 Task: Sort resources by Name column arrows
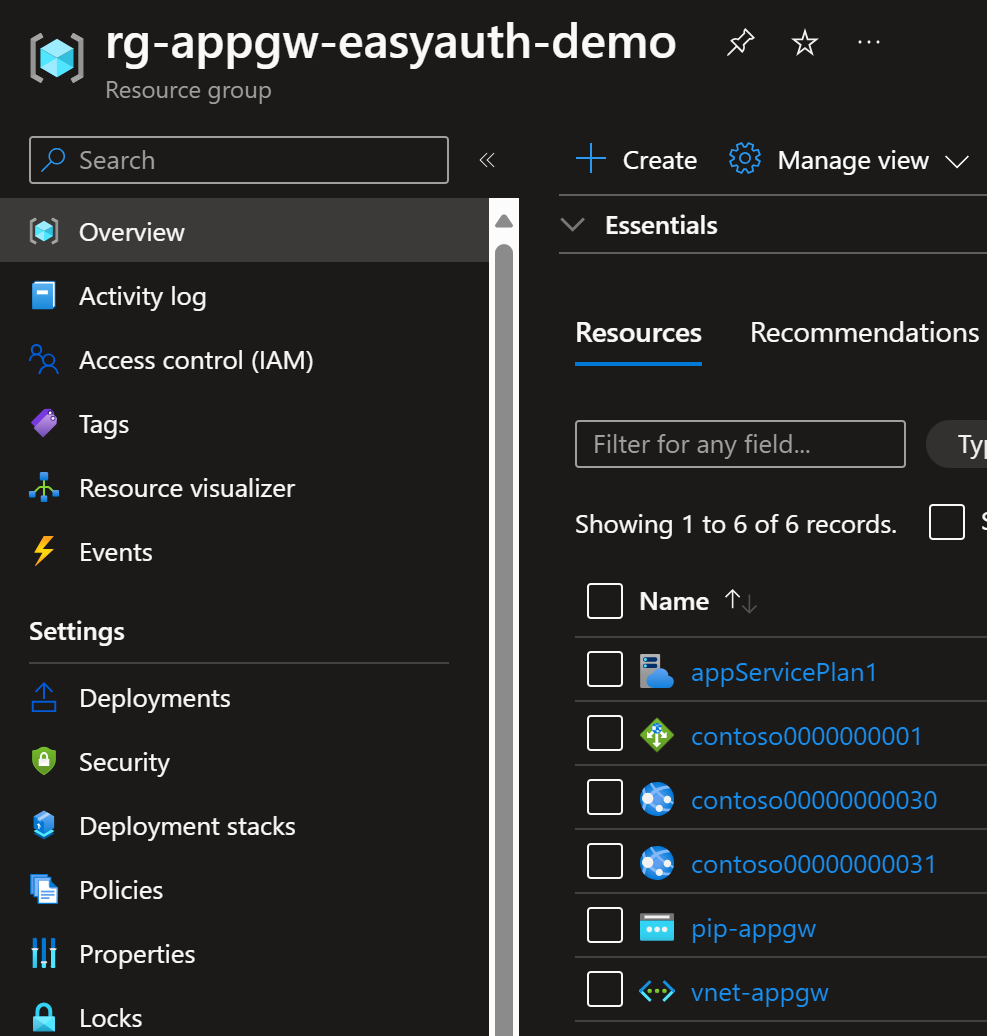740,601
